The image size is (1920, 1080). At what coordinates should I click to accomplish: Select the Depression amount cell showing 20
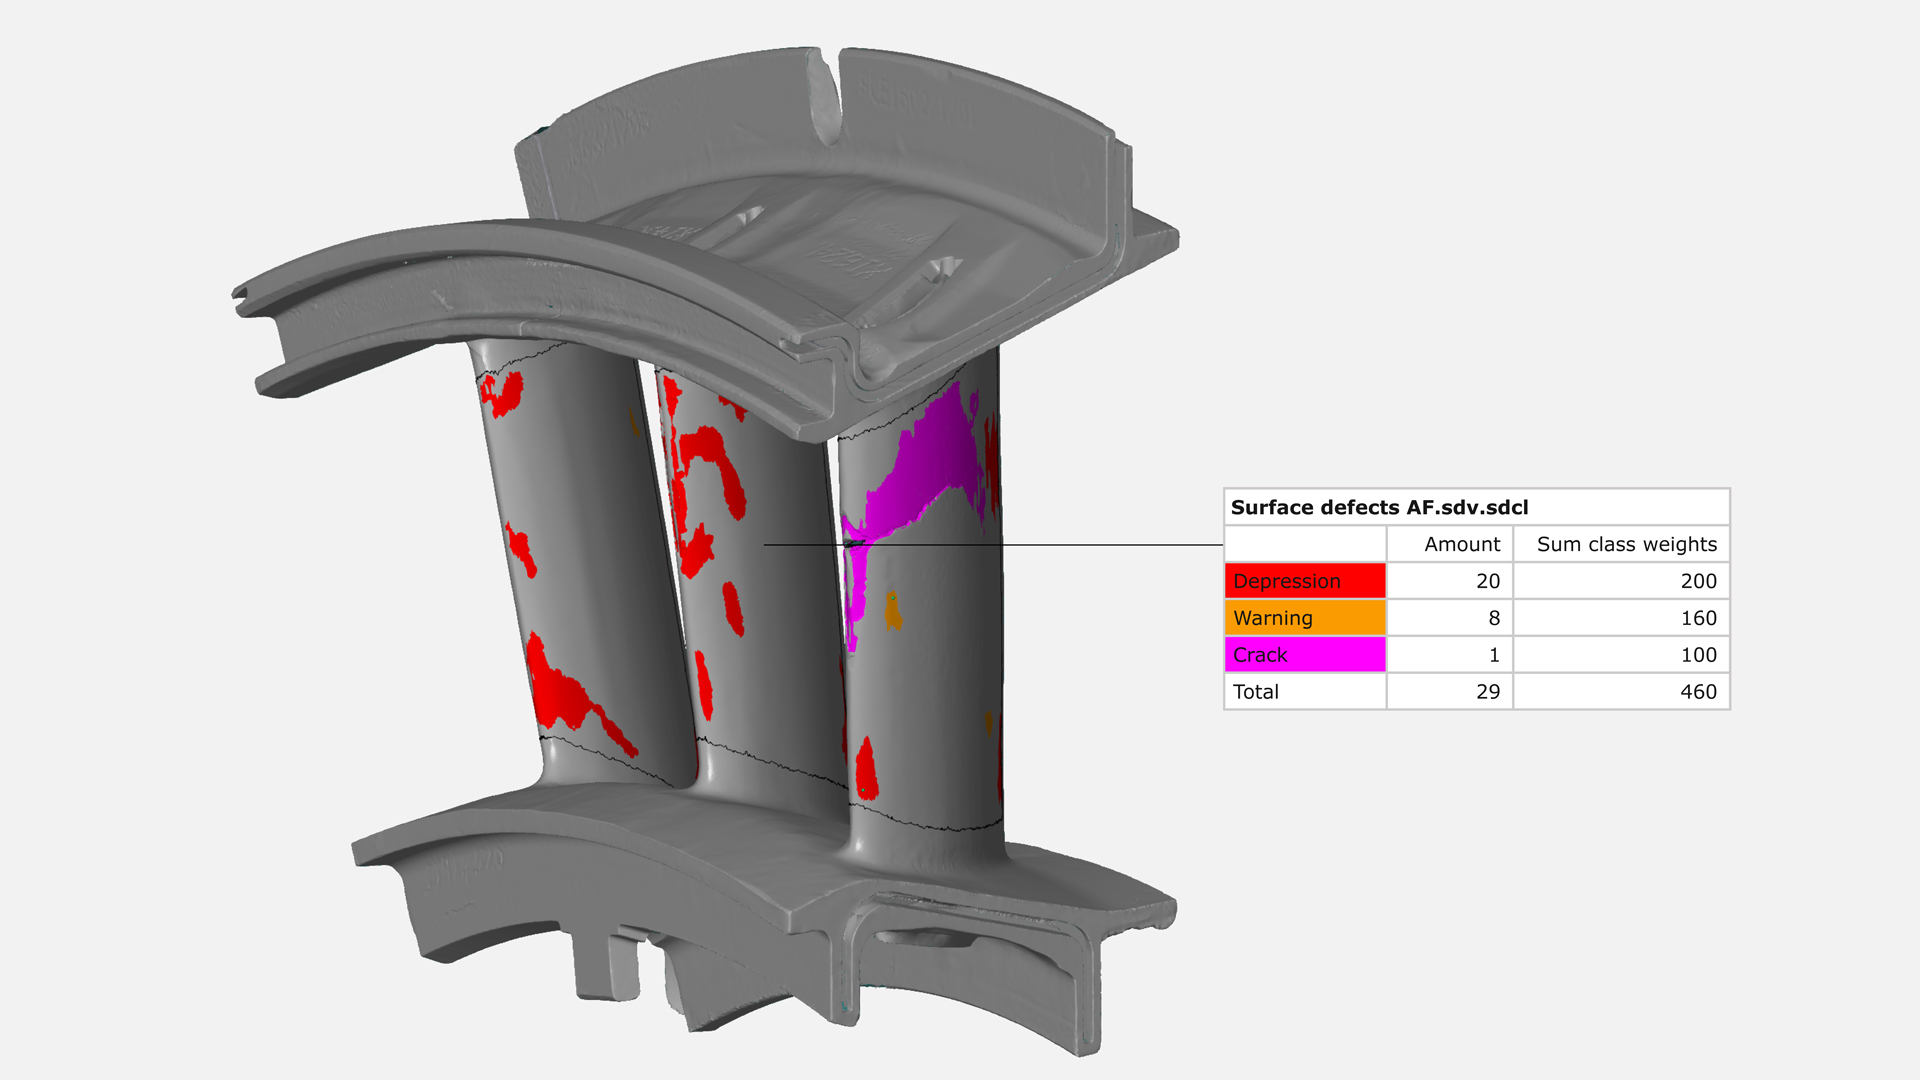pyautogui.click(x=1487, y=581)
